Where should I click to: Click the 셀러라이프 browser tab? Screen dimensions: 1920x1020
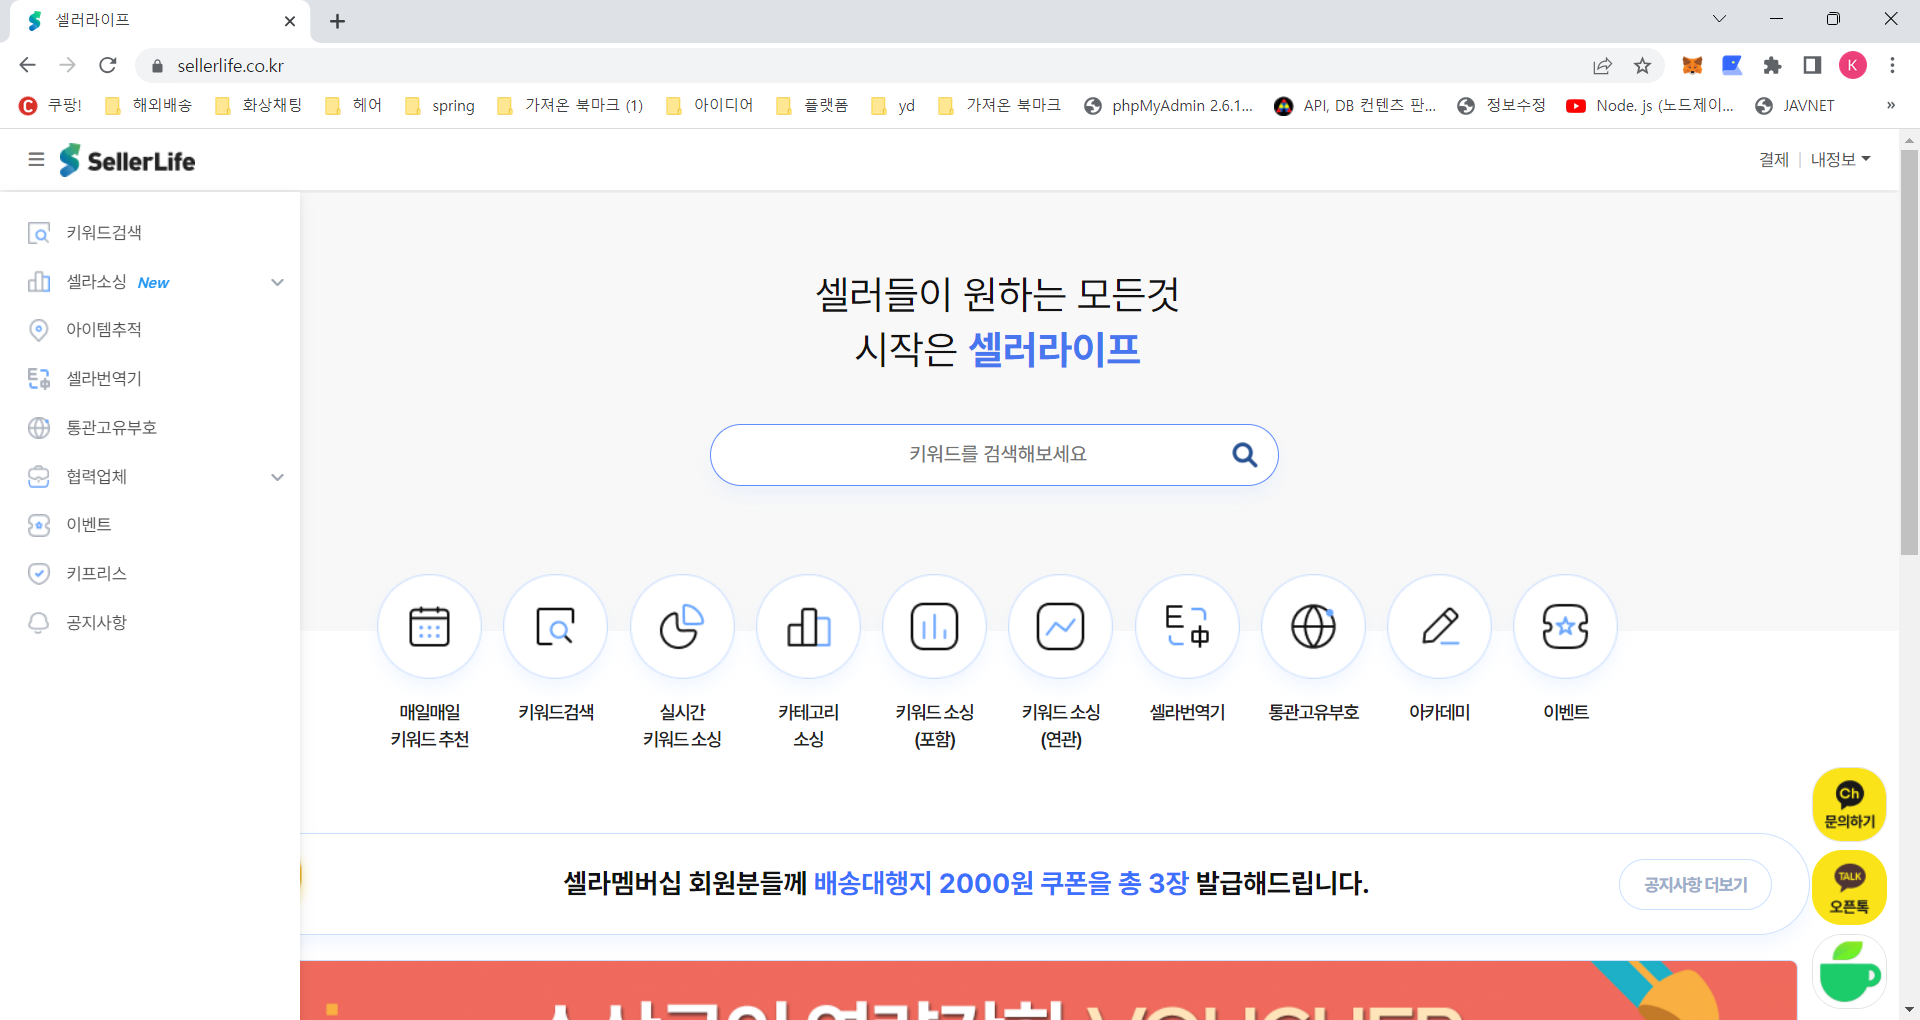pyautogui.click(x=160, y=21)
